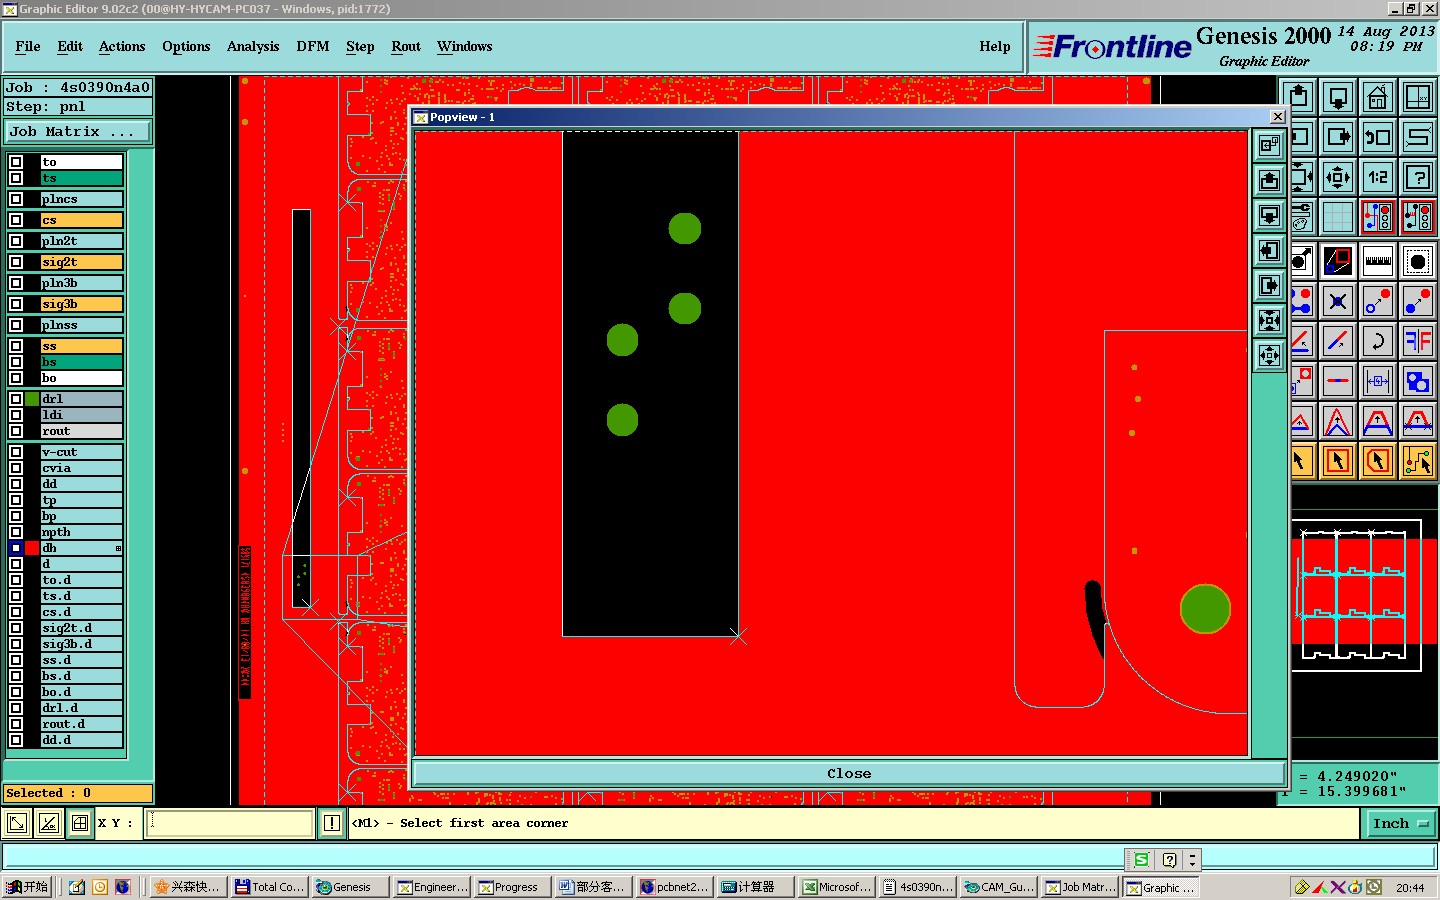
Task: Open the Analysis menu
Action: 253,46
